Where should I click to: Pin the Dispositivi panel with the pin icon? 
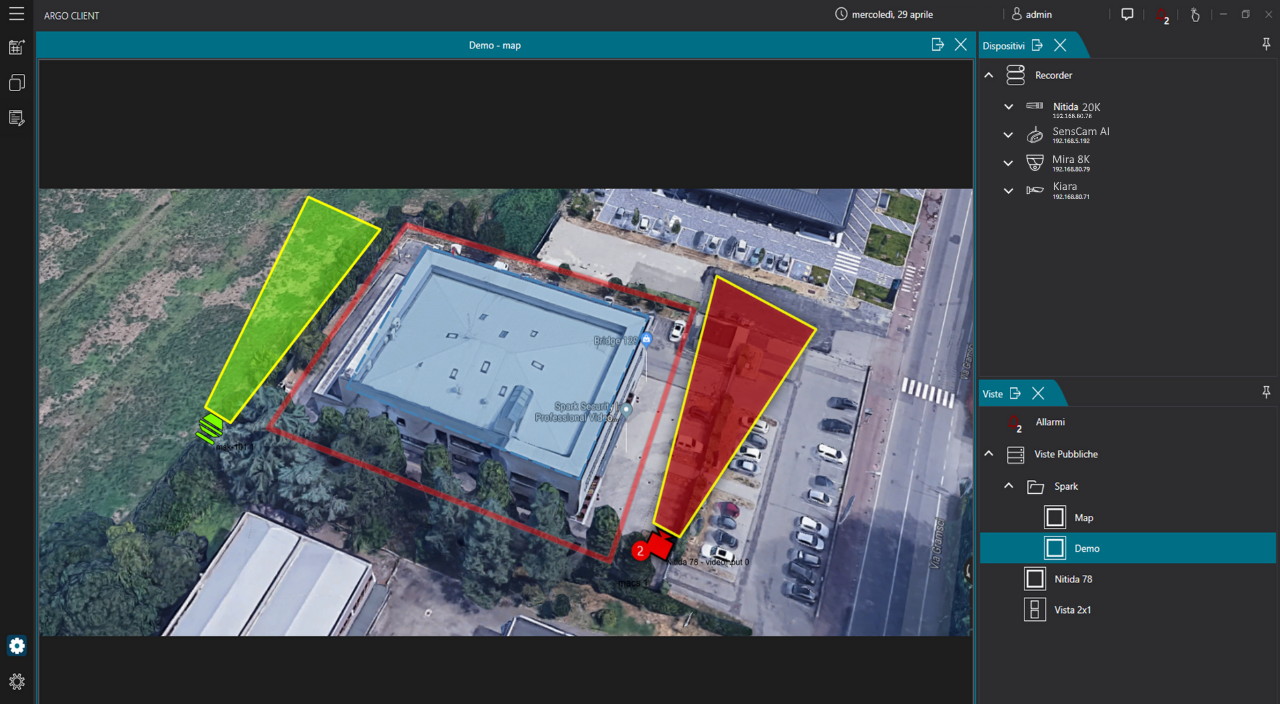point(1267,45)
